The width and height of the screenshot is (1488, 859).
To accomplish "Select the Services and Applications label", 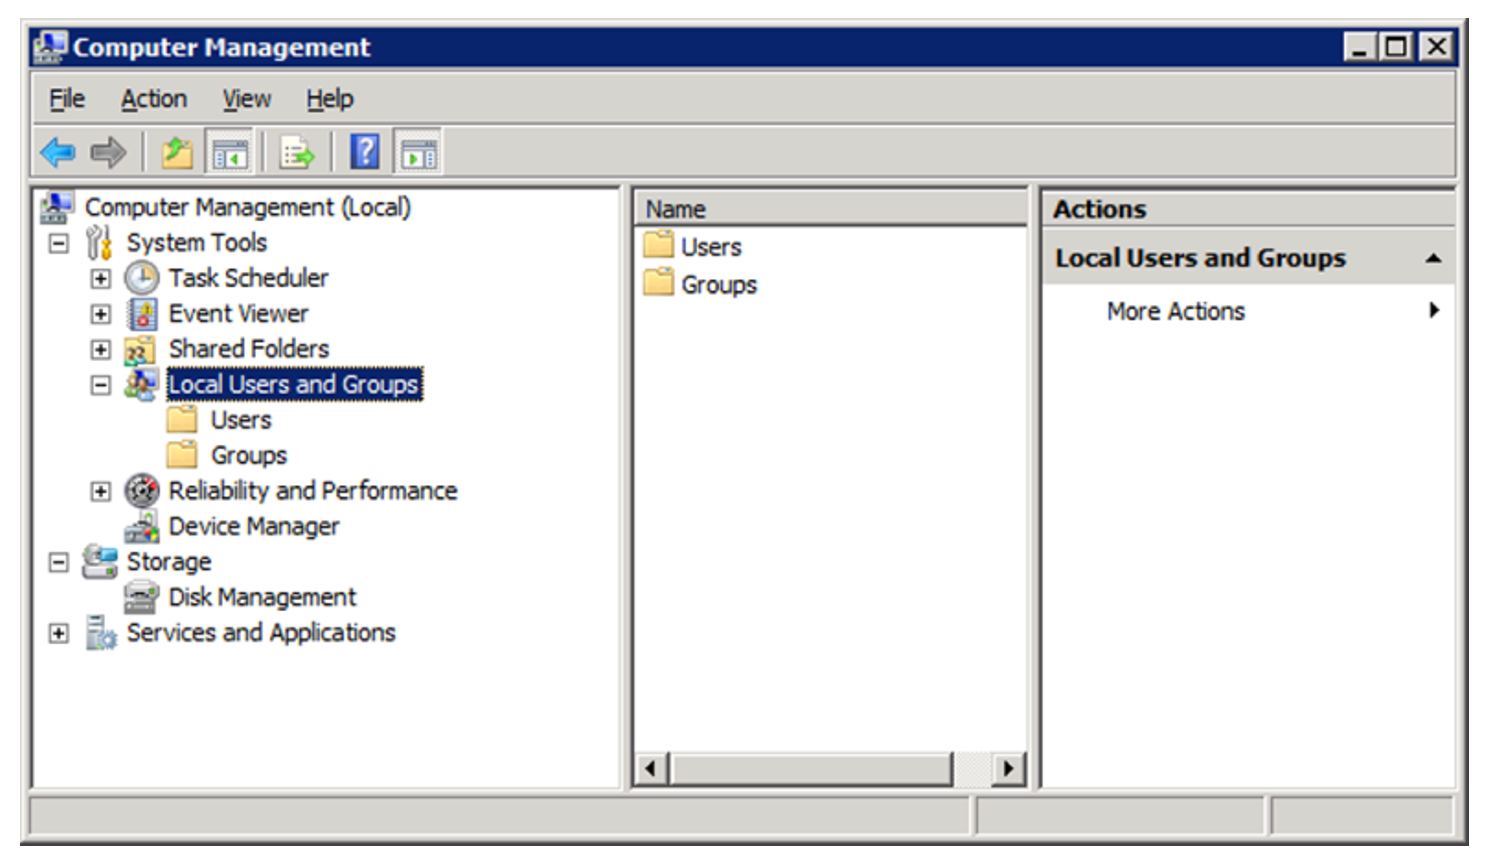I will point(261,633).
